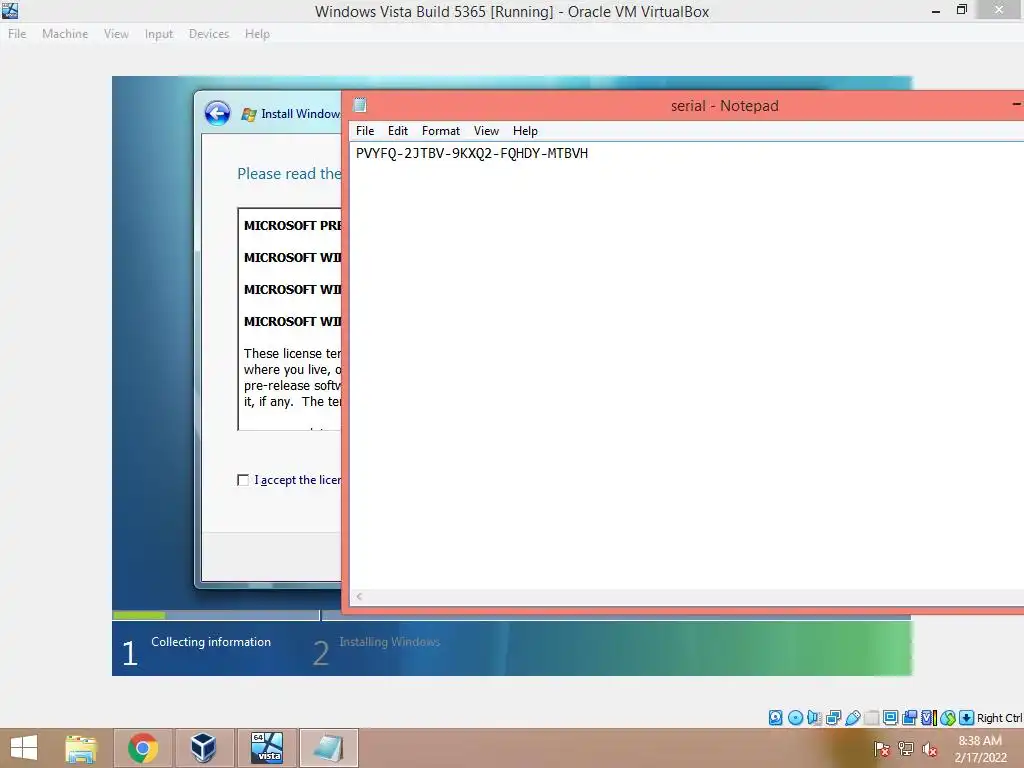Click Notepad horizontal scrollbar left arrow
The width and height of the screenshot is (1024, 768).
point(359,596)
